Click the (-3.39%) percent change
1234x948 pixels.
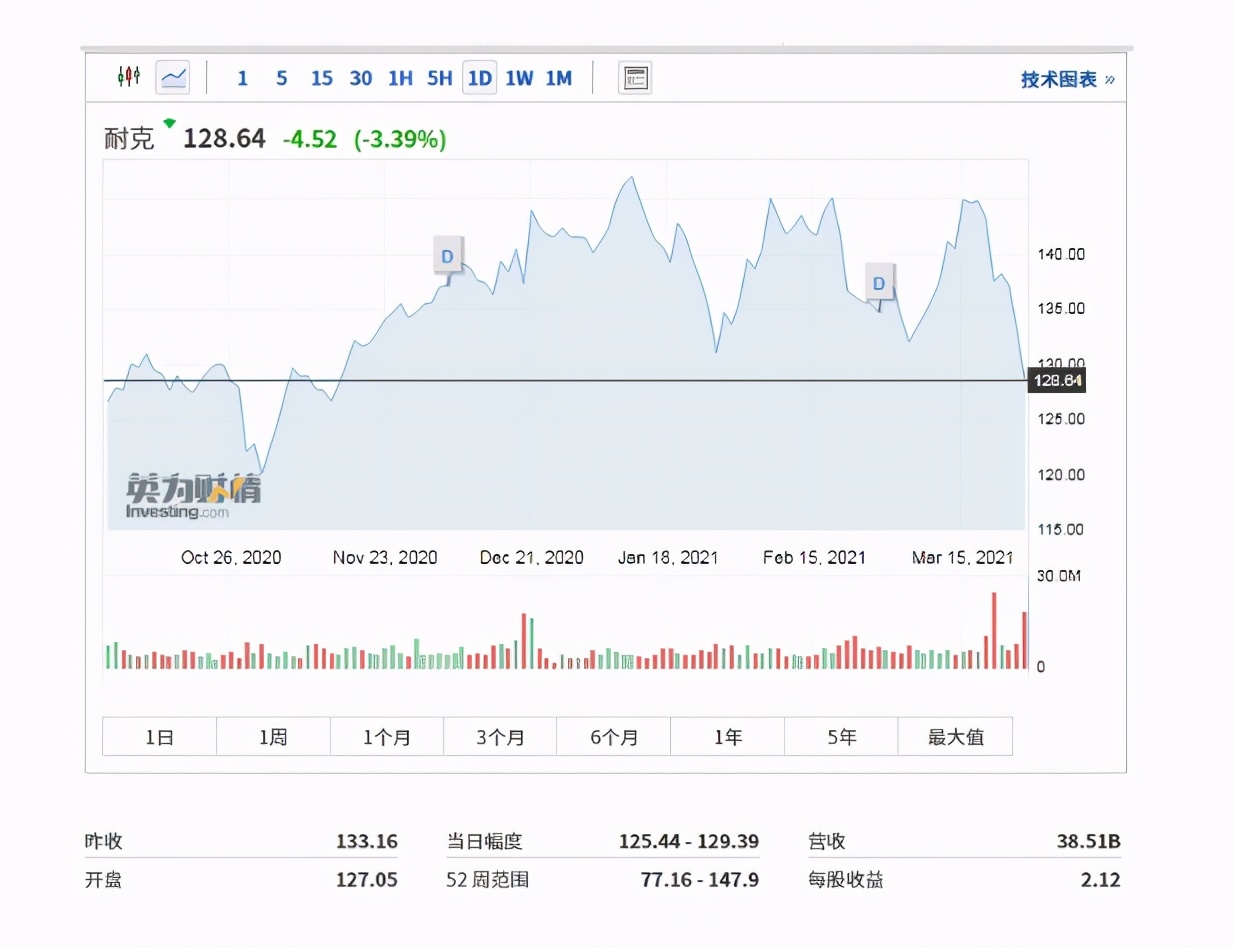[400, 139]
